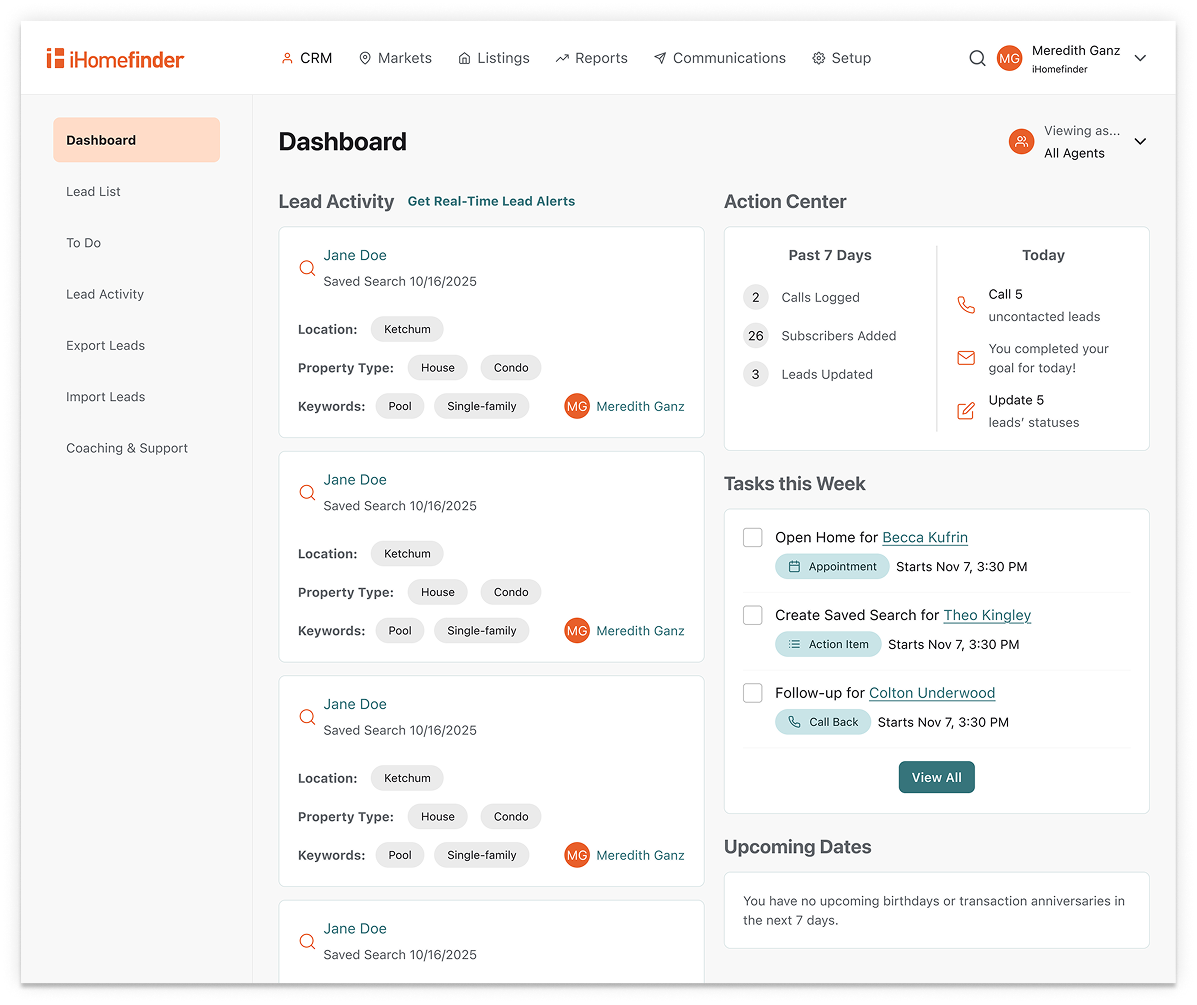Click the iHomefinder logo
The height and width of the screenshot is (1005, 1197).
(x=115, y=59)
